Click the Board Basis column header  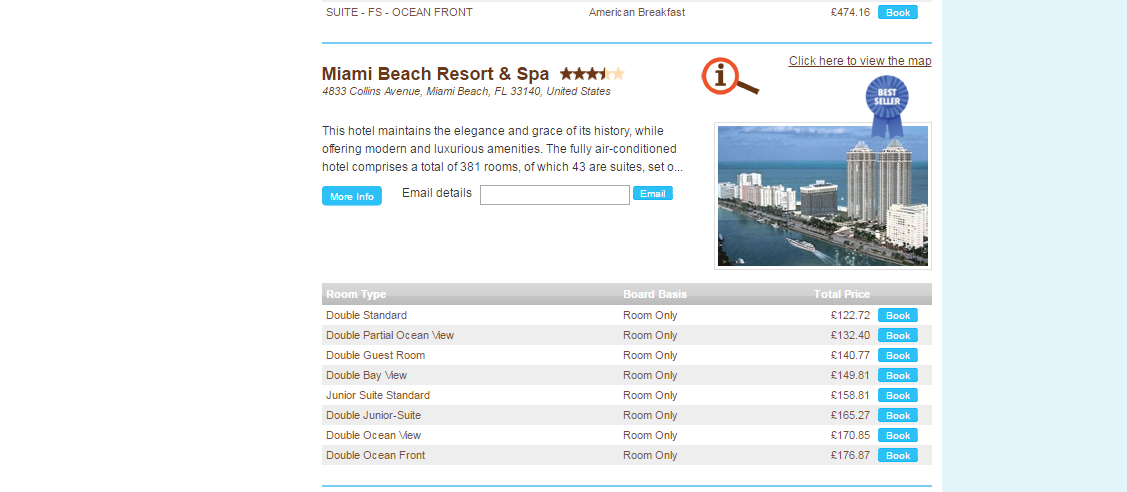tap(655, 294)
